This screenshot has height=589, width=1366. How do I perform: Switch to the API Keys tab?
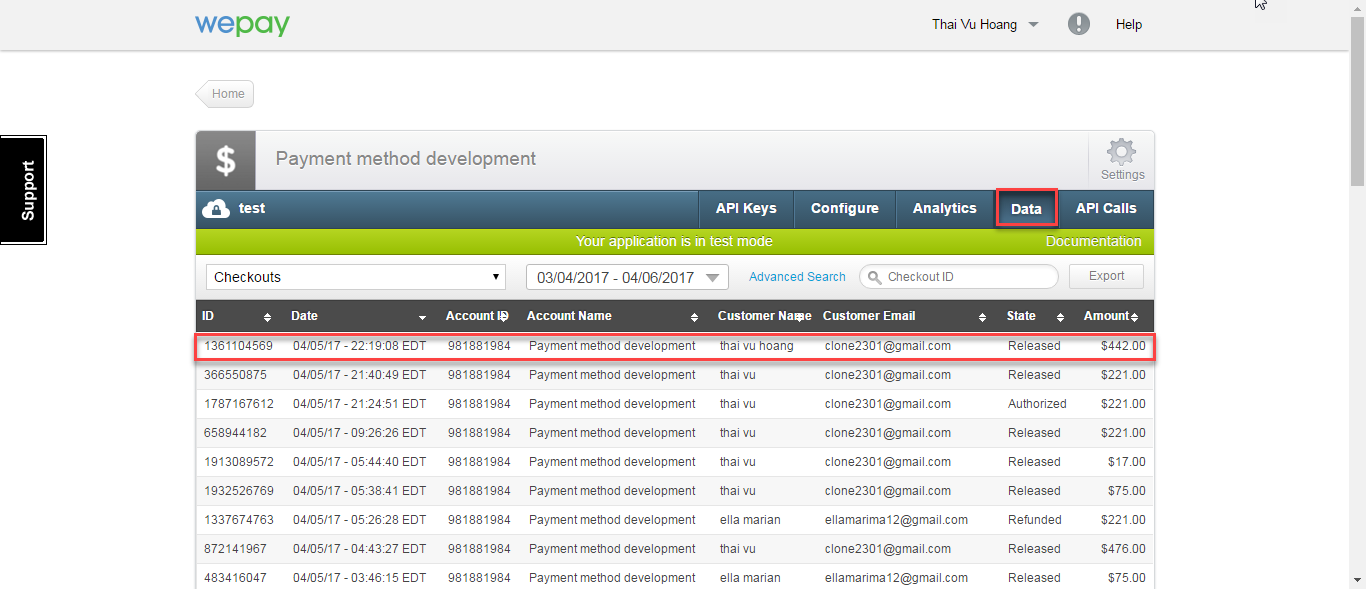(x=746, y=209)
